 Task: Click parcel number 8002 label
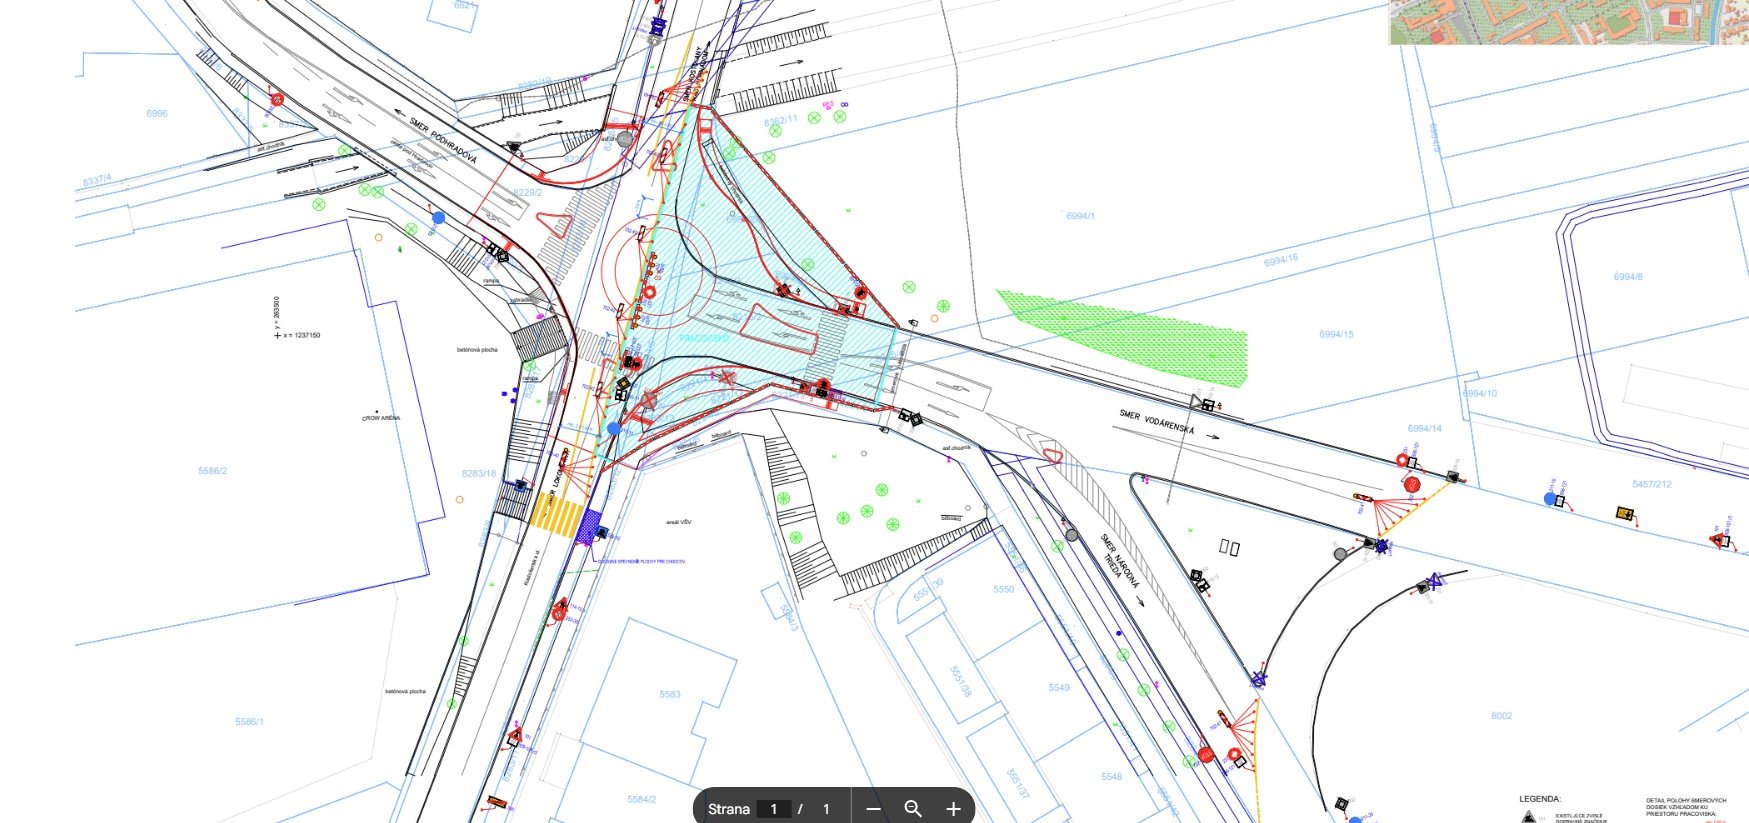coord(1501,716)
